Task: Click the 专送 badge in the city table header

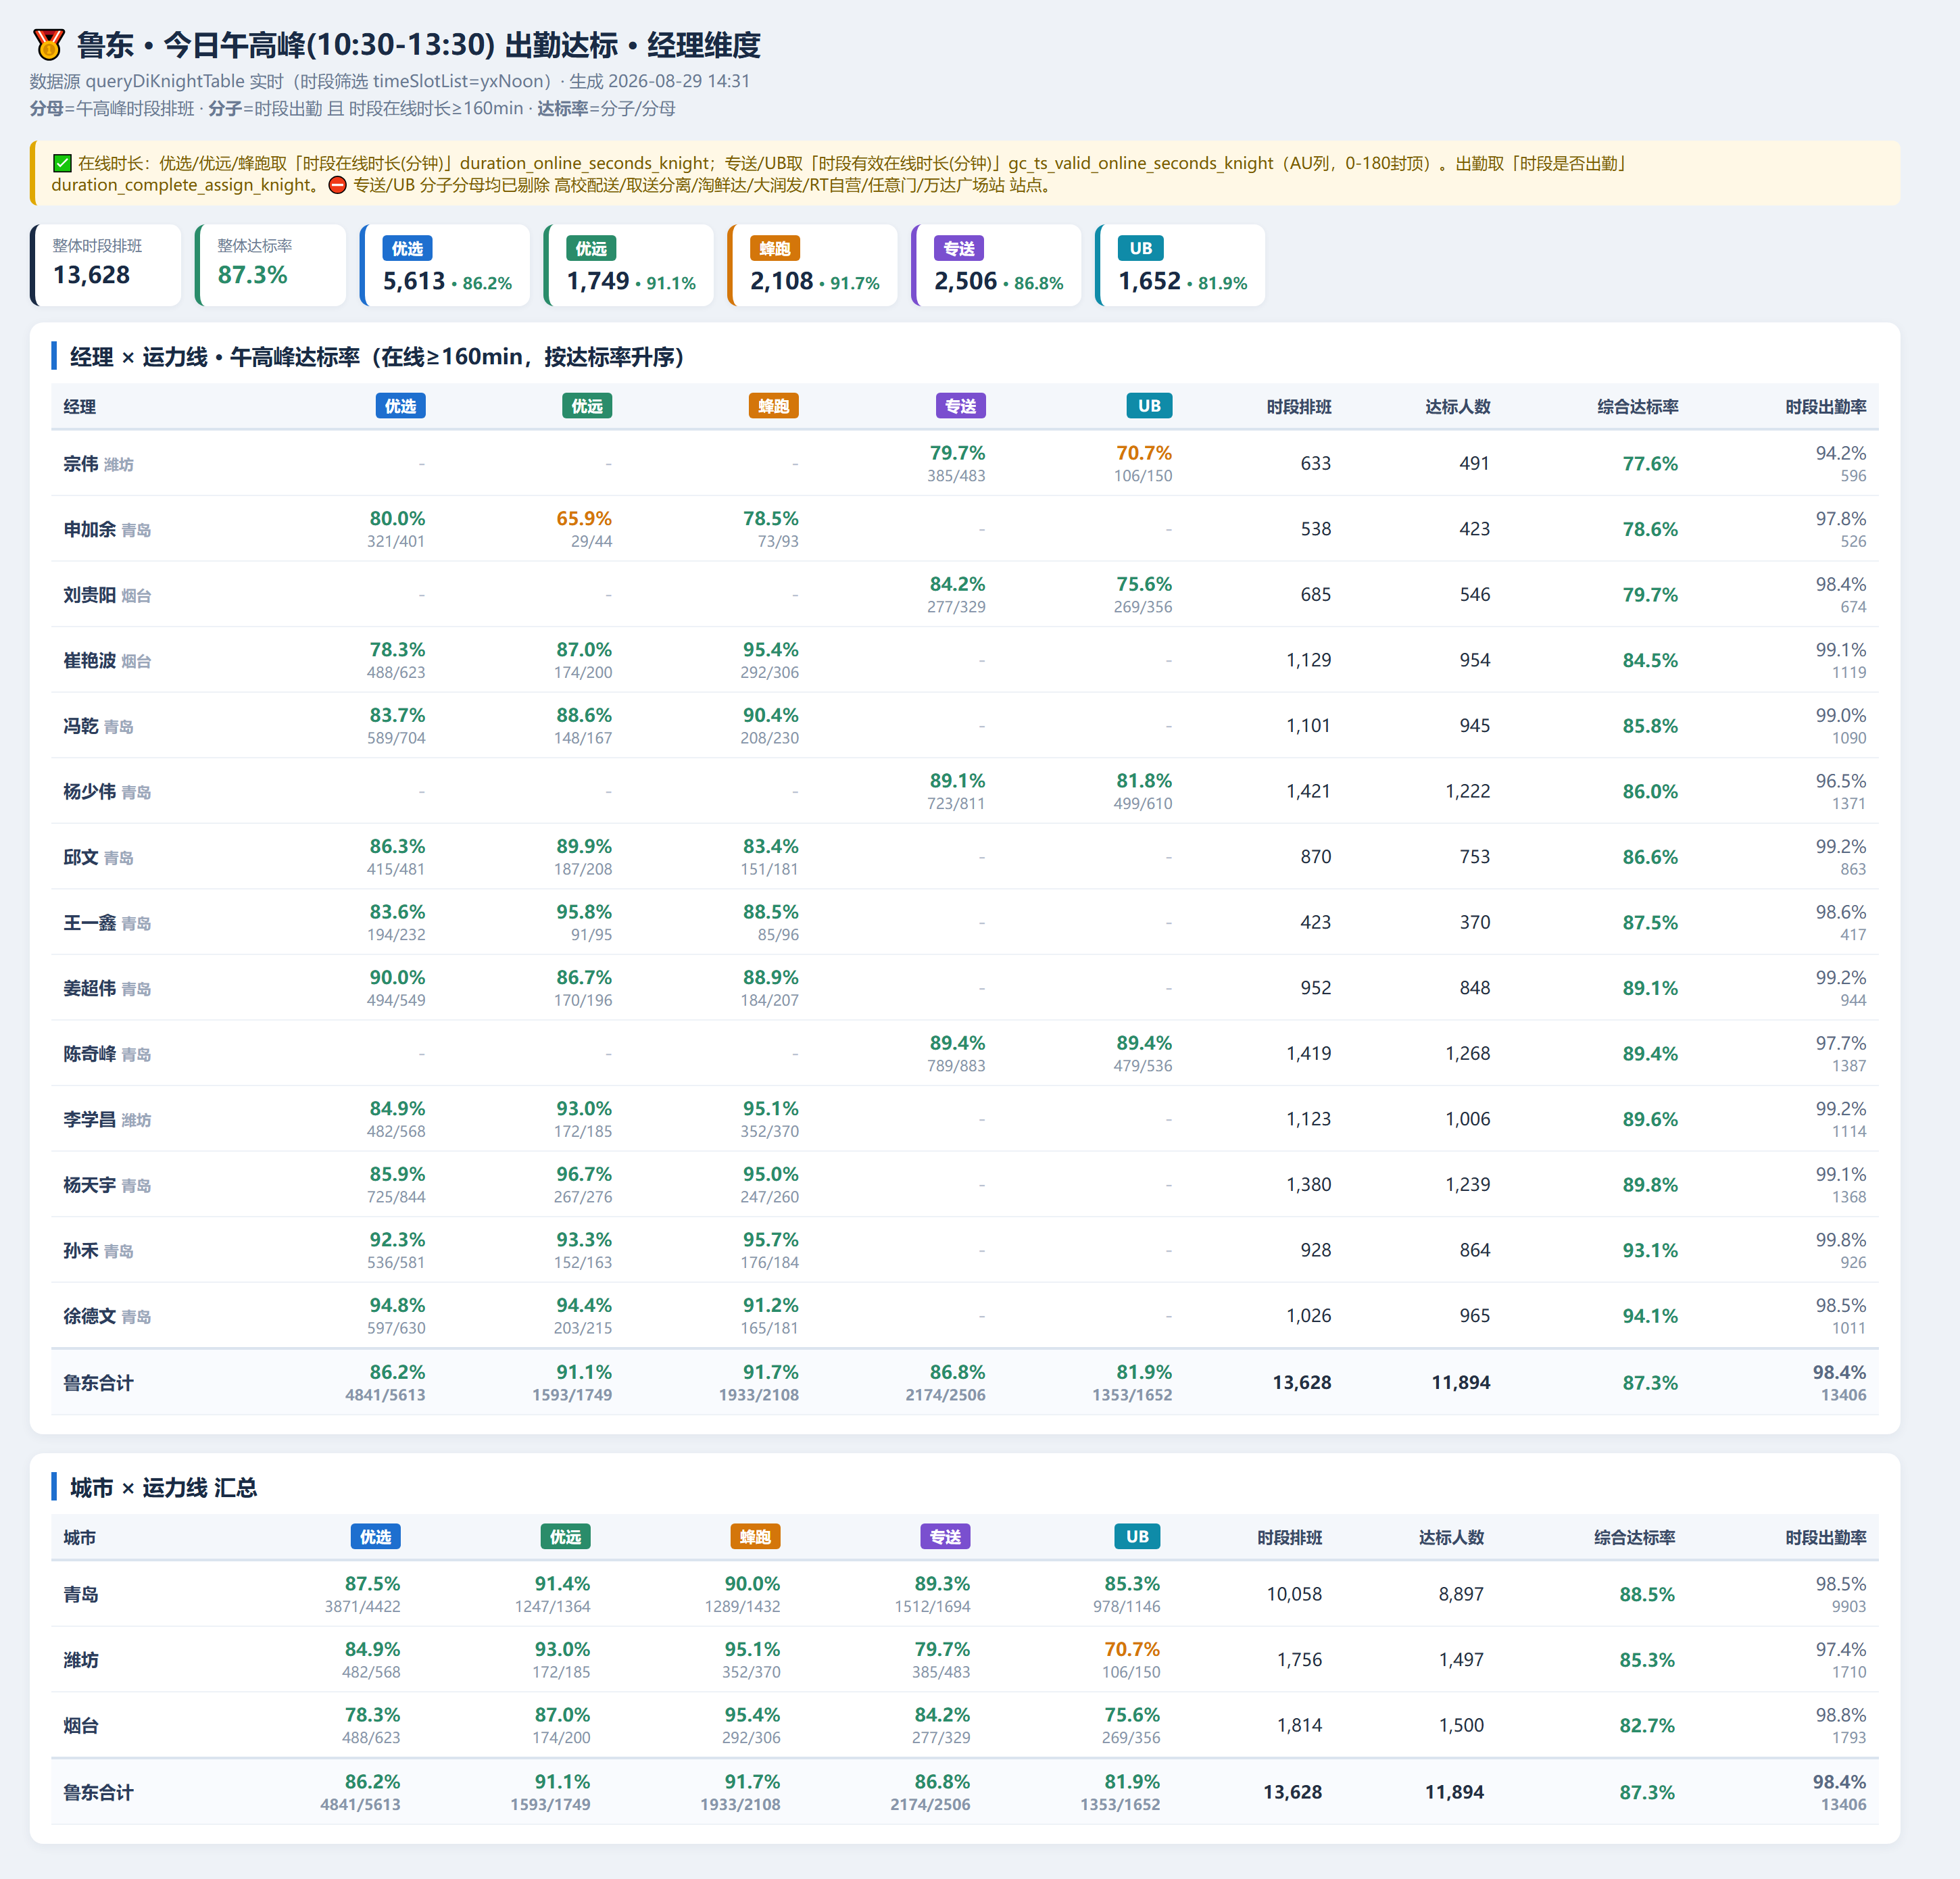Action: point(946,1537)
